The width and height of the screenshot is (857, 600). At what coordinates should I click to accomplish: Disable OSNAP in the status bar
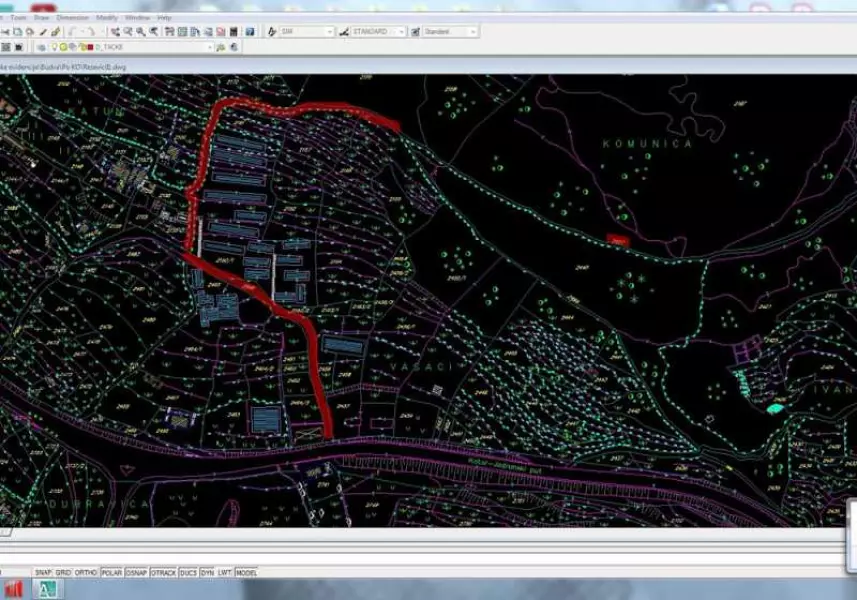[x=137, y=573]
